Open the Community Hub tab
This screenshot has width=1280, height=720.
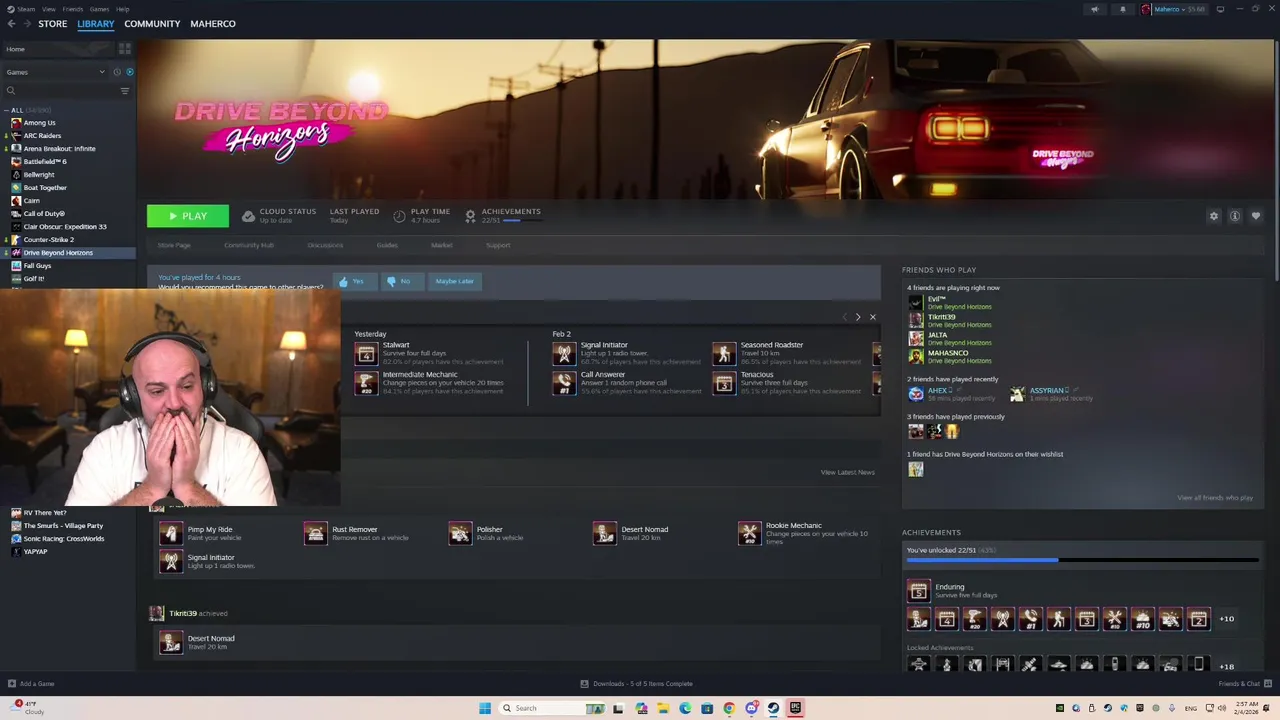tap(249, 245)
